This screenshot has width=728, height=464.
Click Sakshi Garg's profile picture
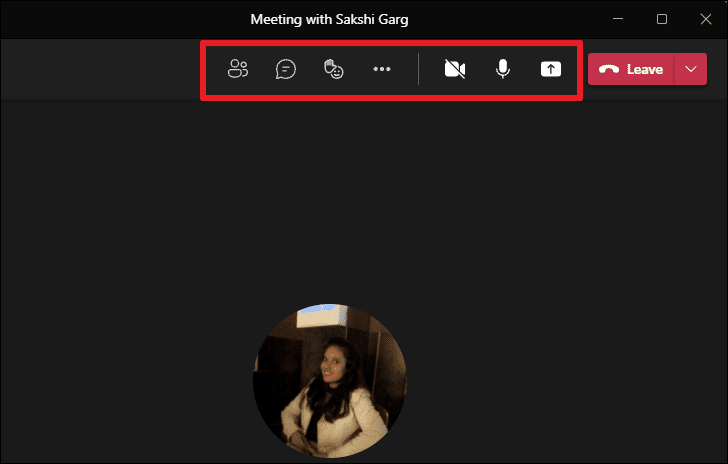click(330, 381)
